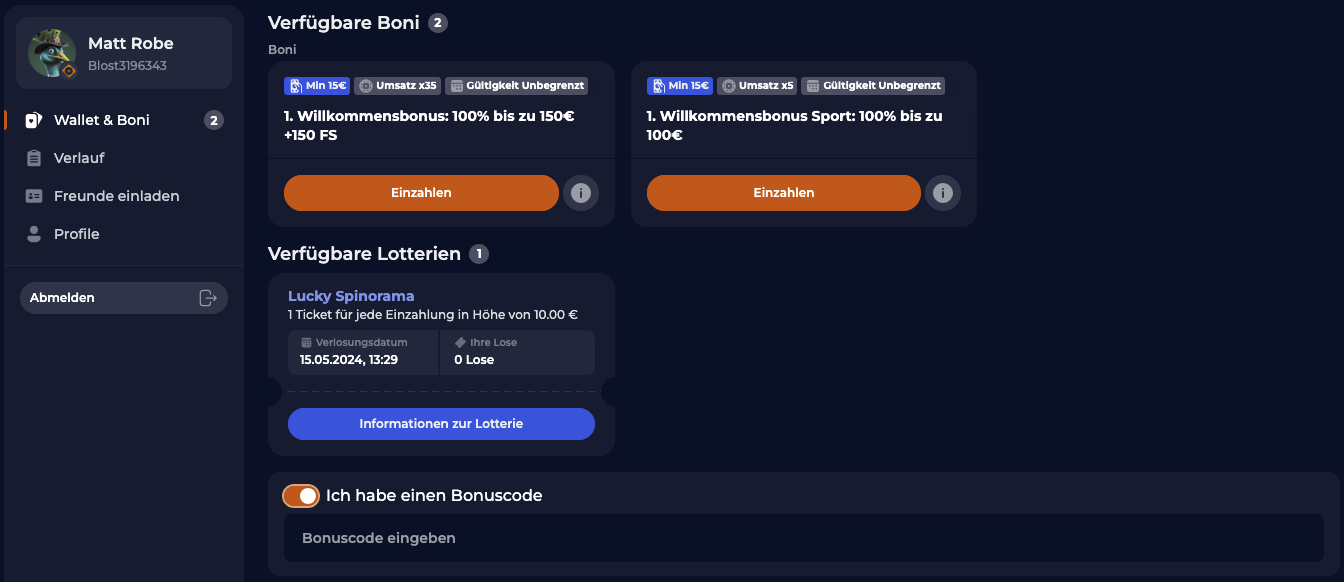Click the logout icon on the Abmelden button
The image size is (1344, 582).
(208, 297)
